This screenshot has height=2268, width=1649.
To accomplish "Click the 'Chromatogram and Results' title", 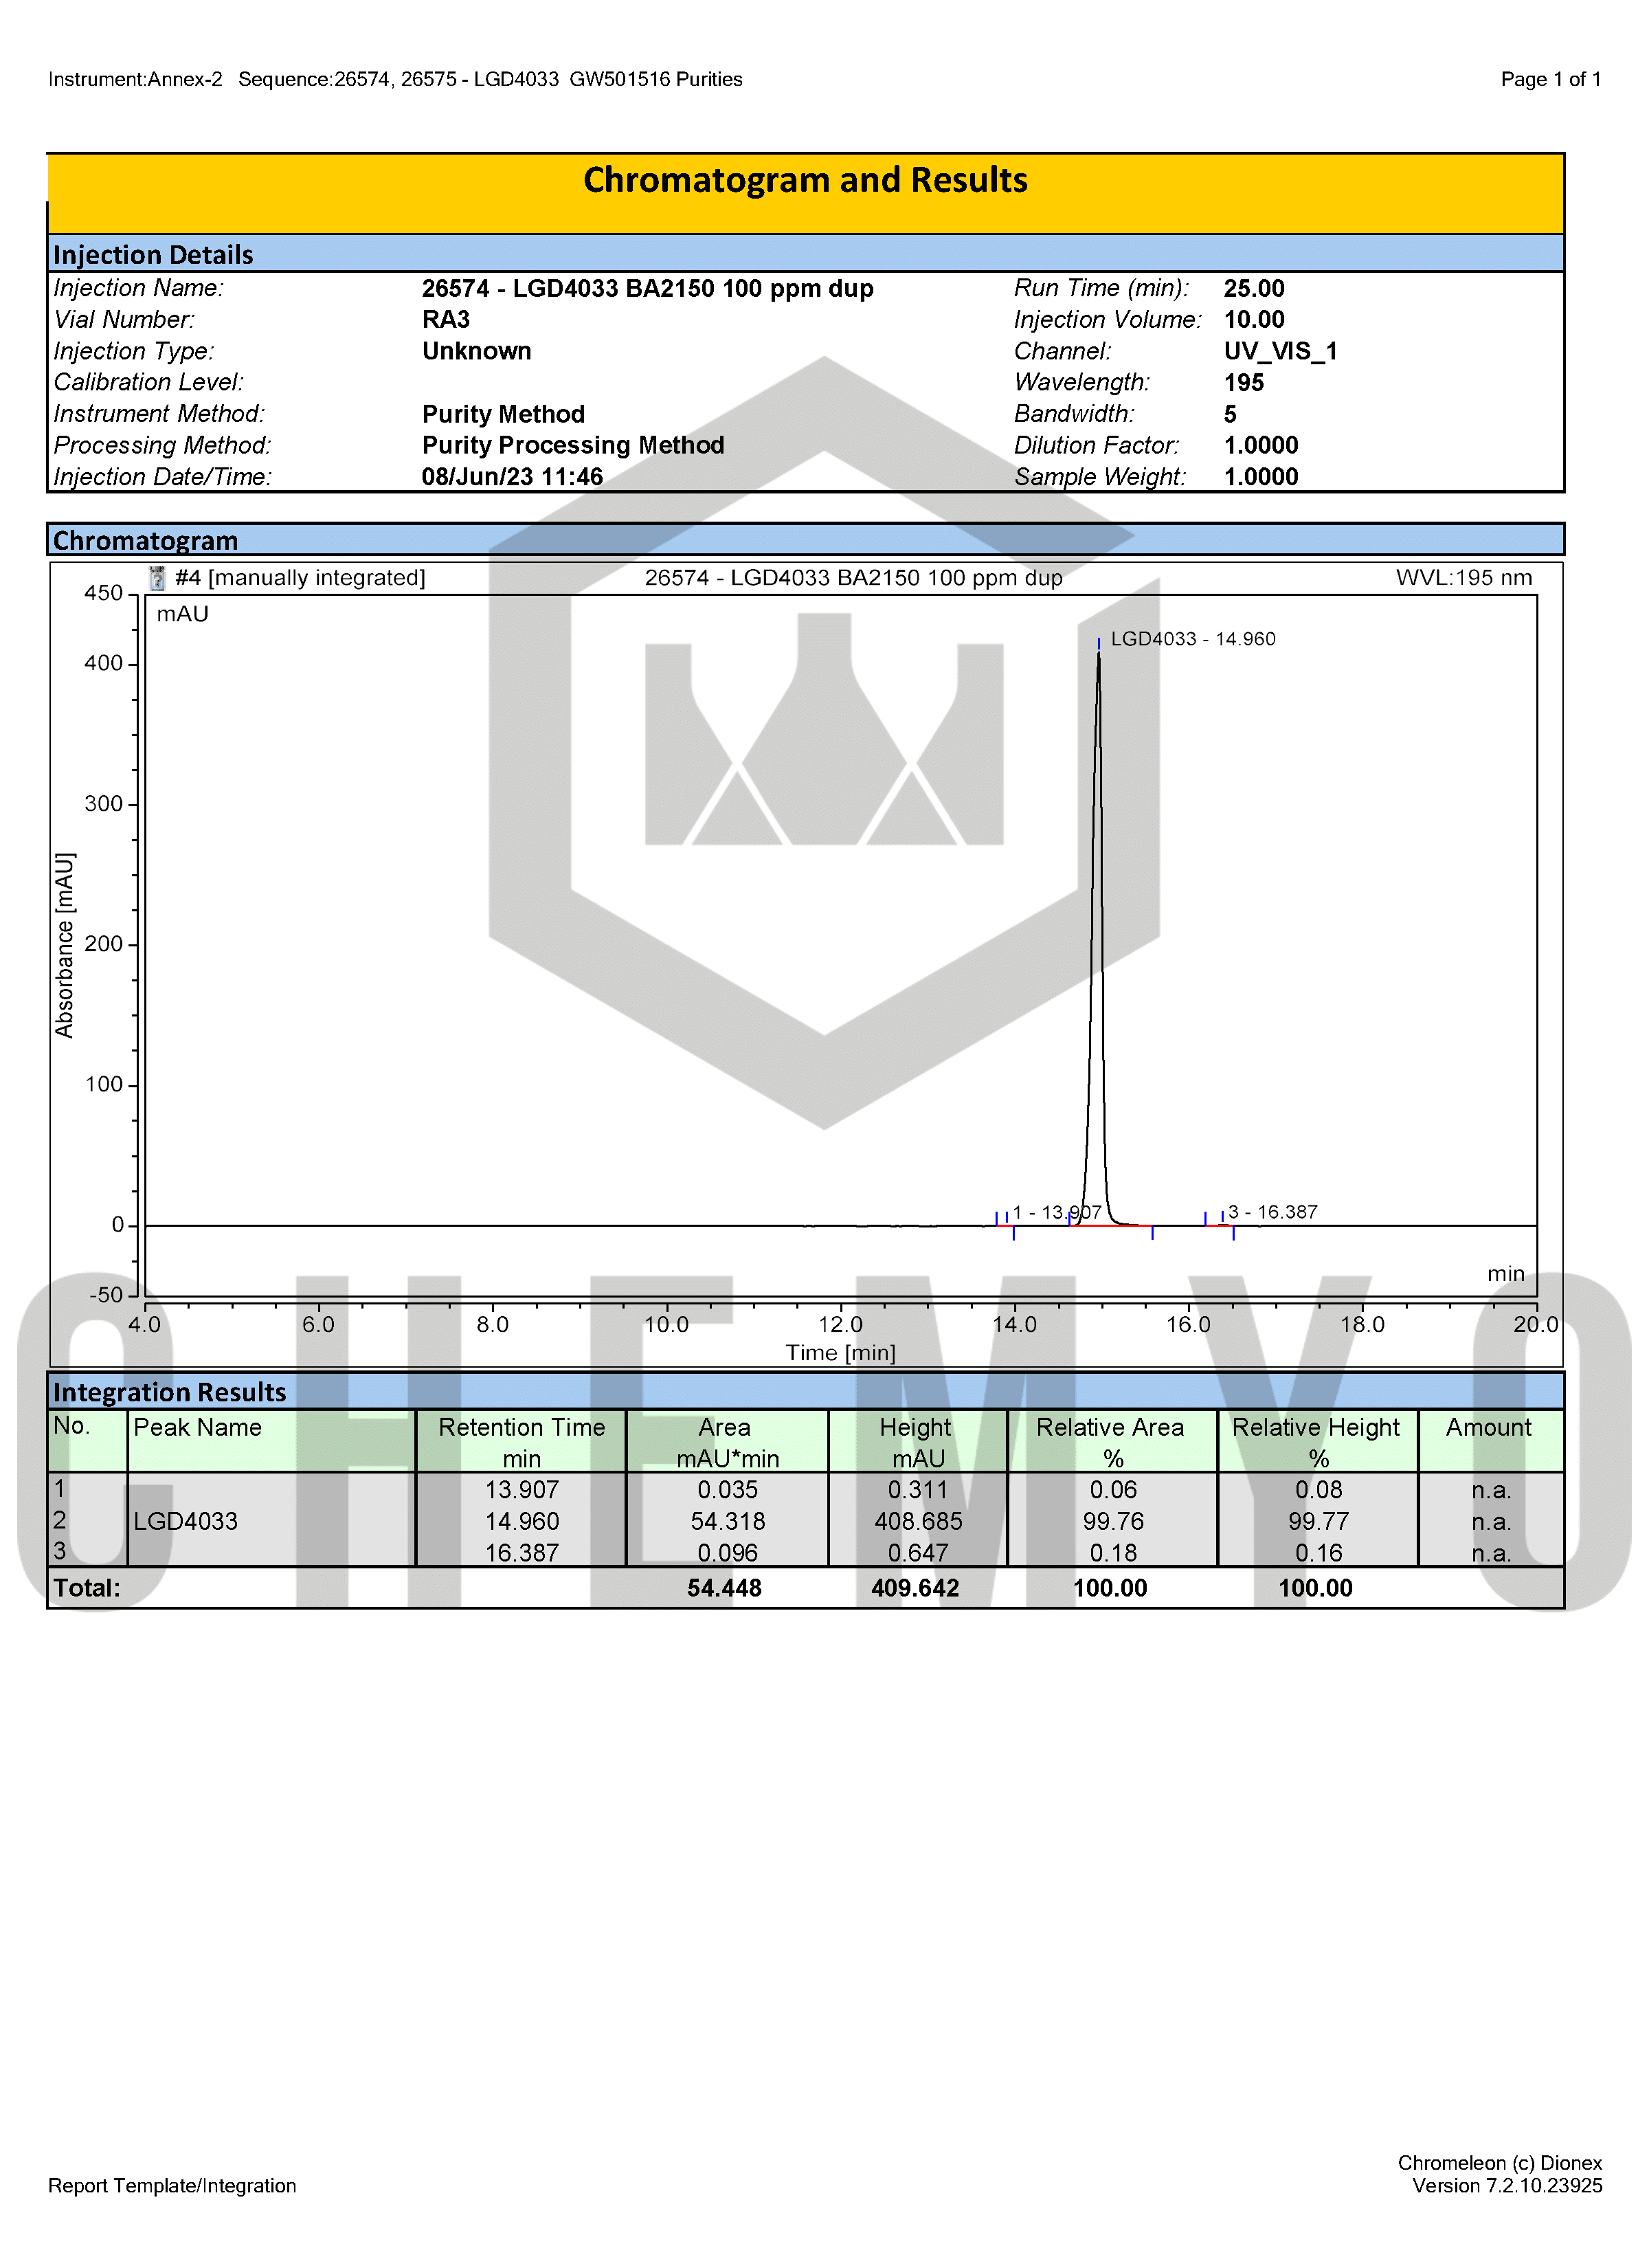I will 805,181.
